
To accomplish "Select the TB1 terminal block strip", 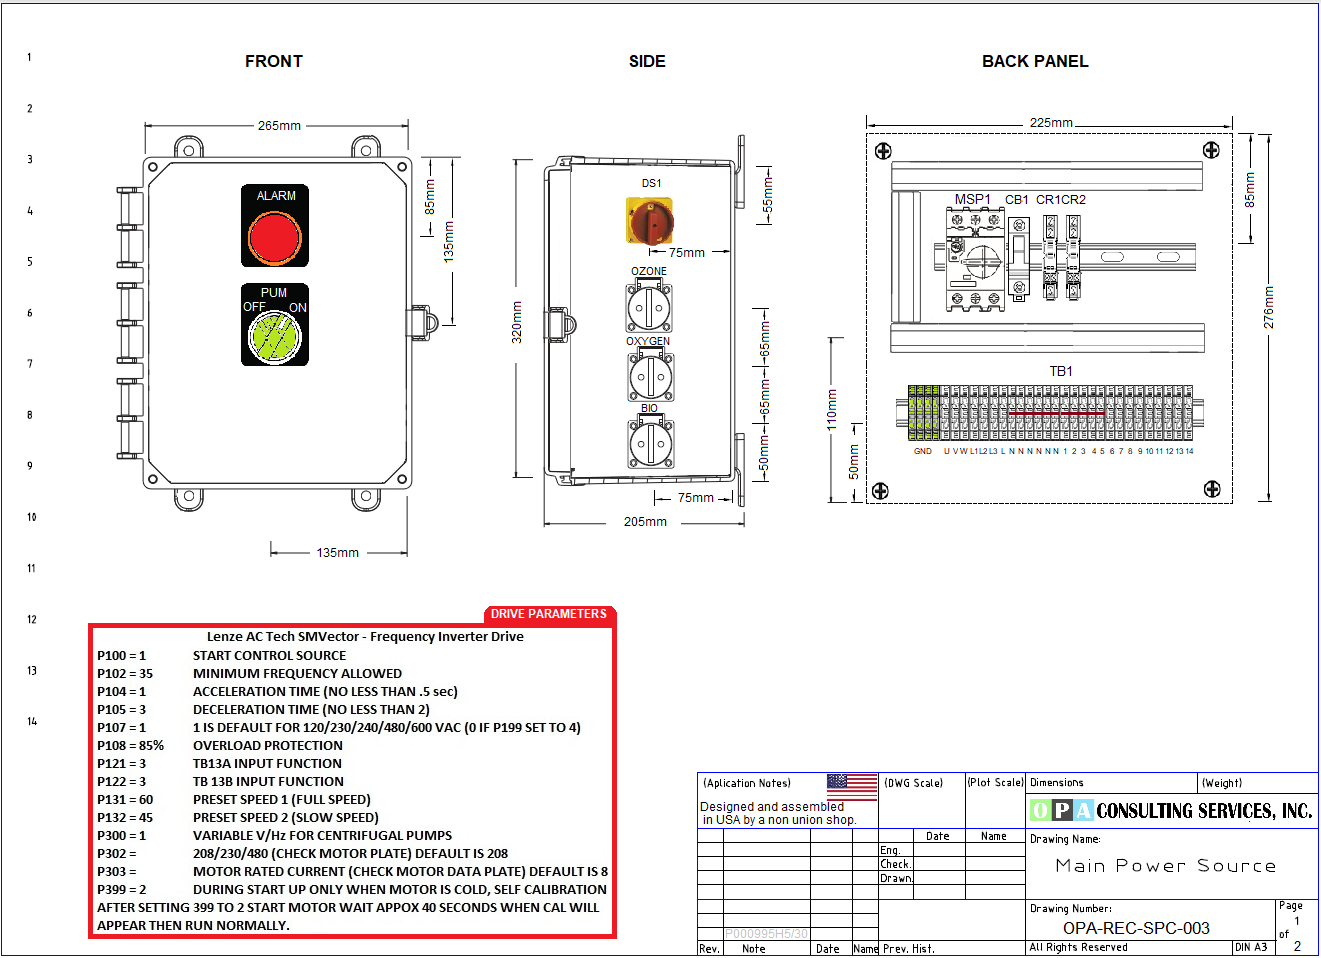I will coord(1052,412).
